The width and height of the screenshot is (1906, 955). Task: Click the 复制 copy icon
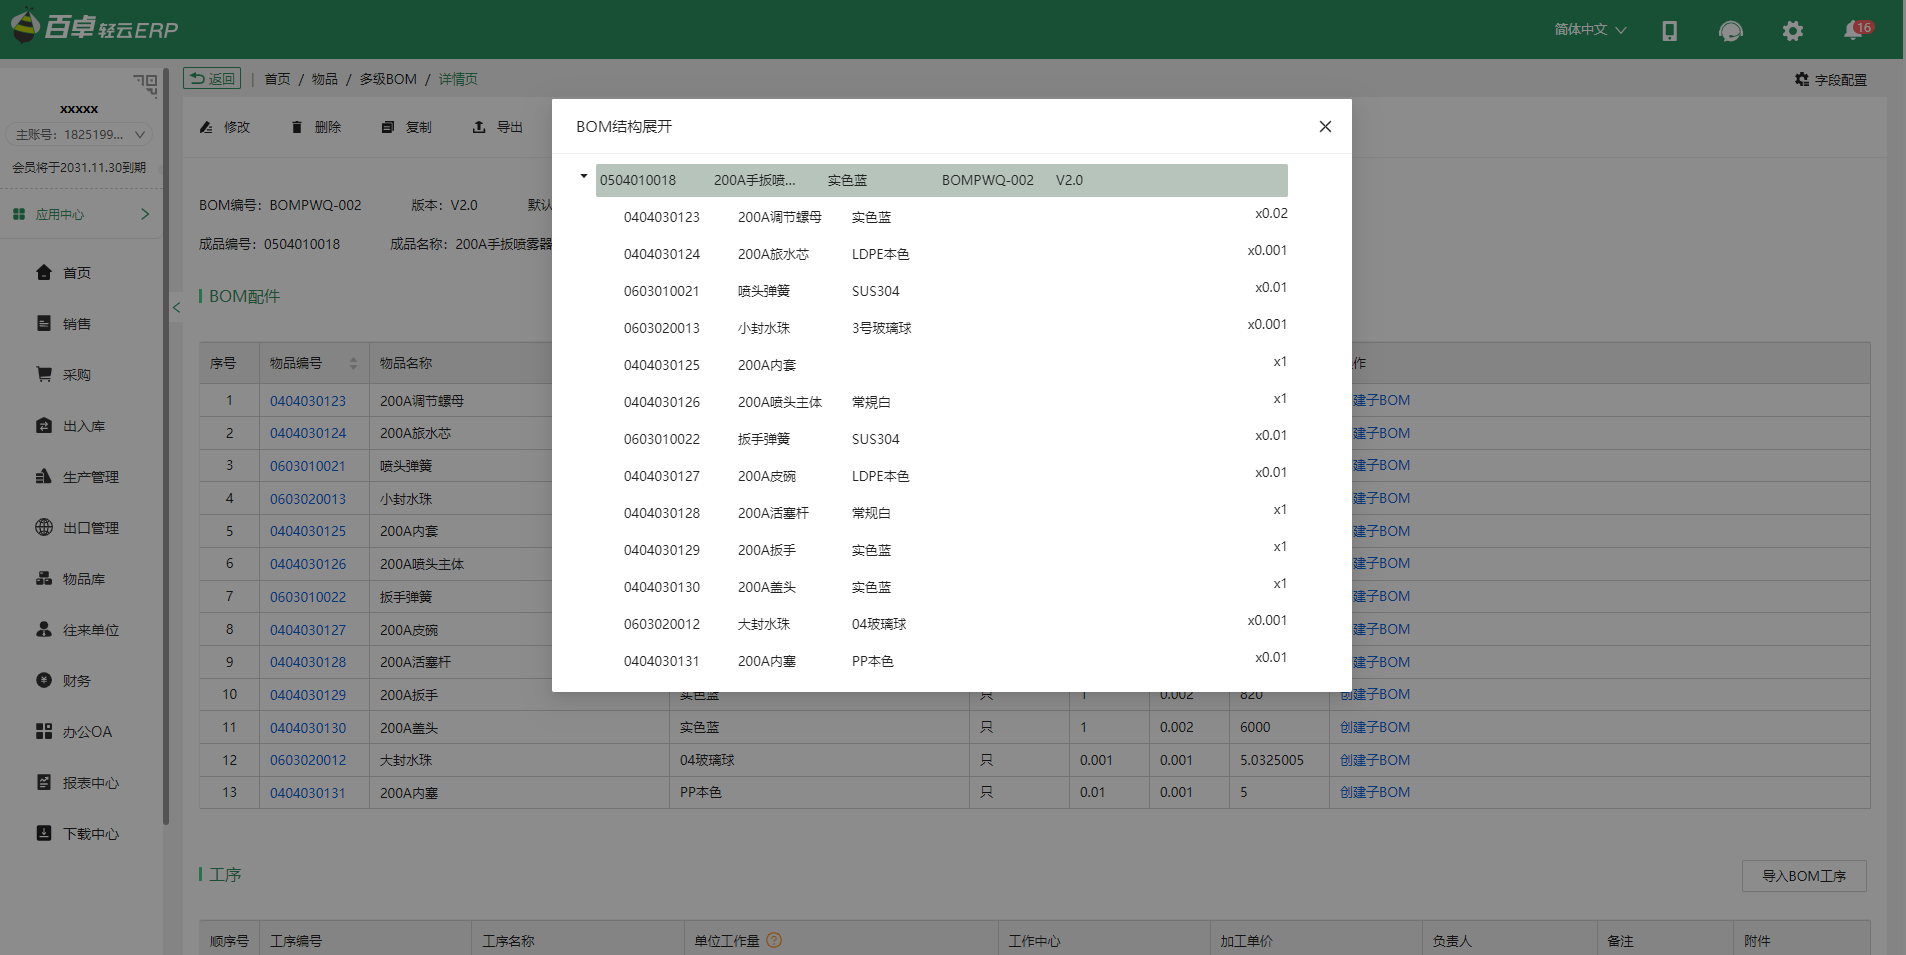[x=388, y=127]
